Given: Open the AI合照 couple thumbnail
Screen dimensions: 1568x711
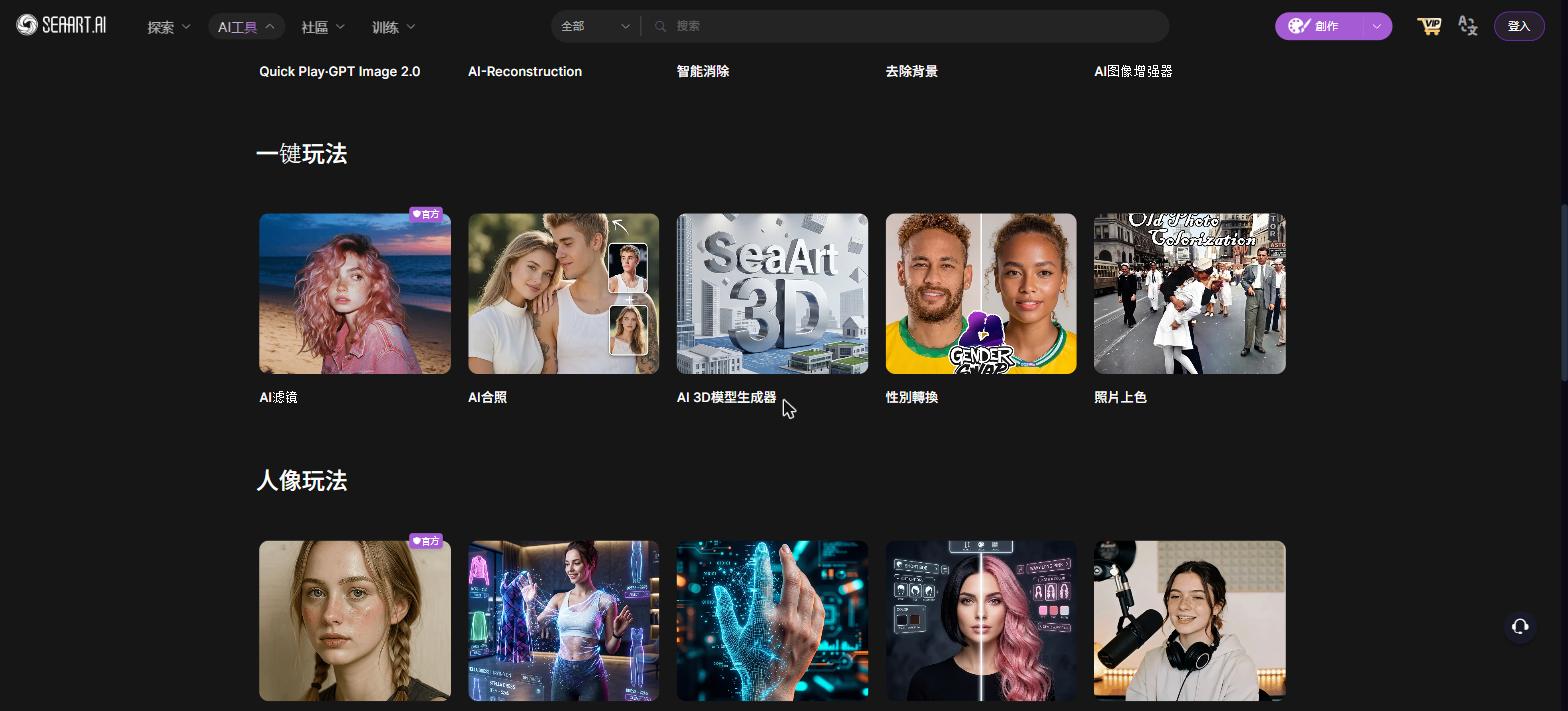Looking at the screenshot, I should (564, 293).
